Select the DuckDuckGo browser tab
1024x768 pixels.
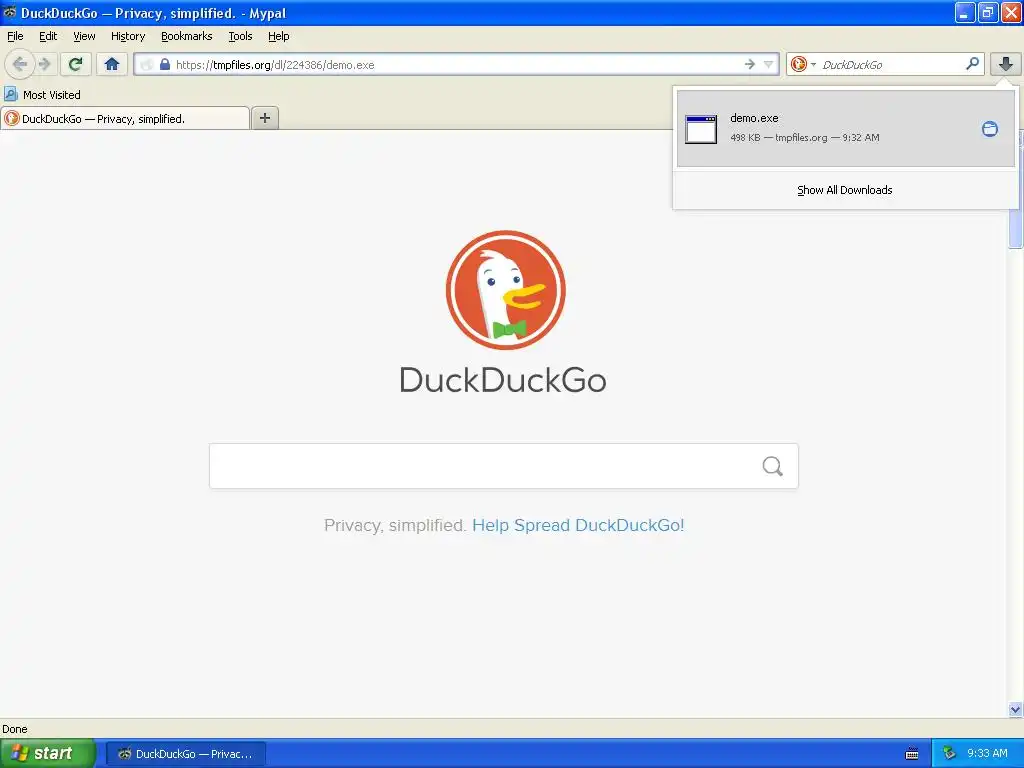[x=125, y=118]
